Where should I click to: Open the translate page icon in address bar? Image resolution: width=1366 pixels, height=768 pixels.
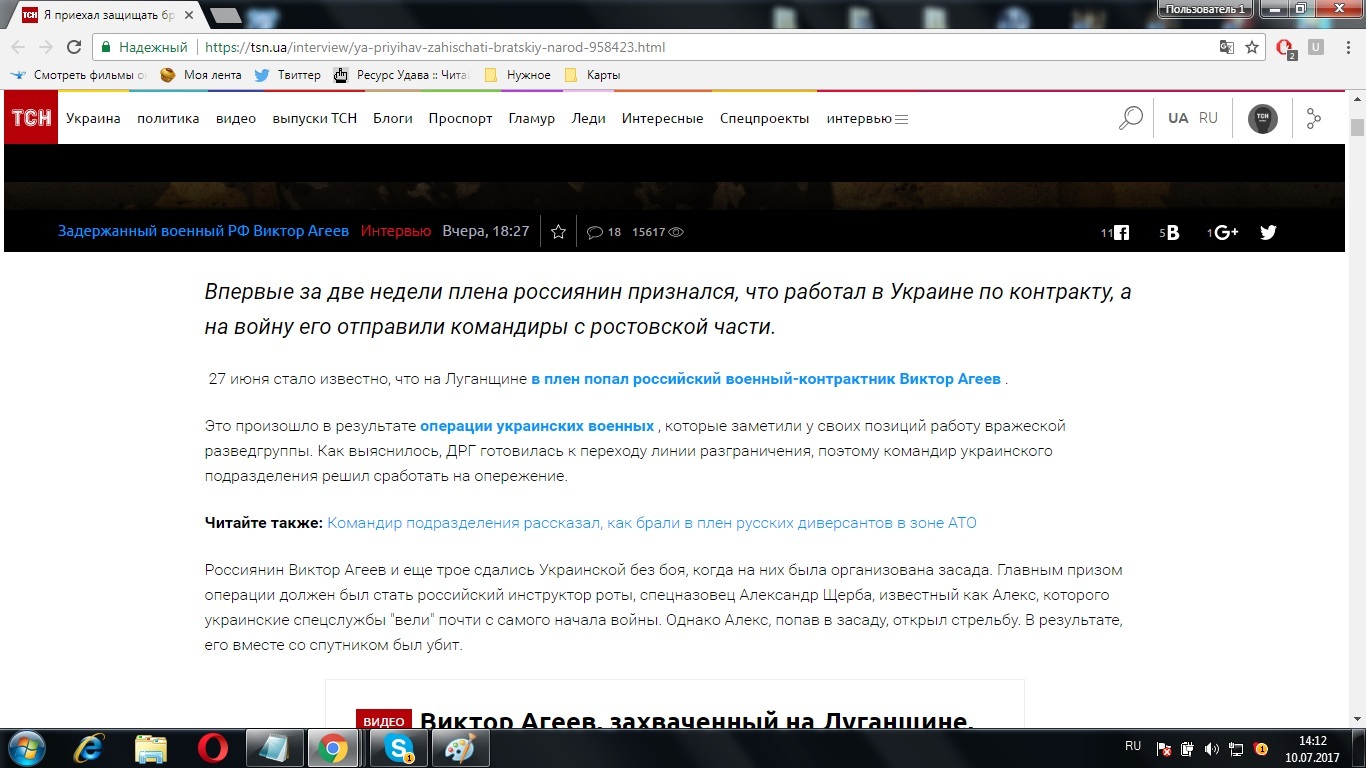coord(1226,47)
